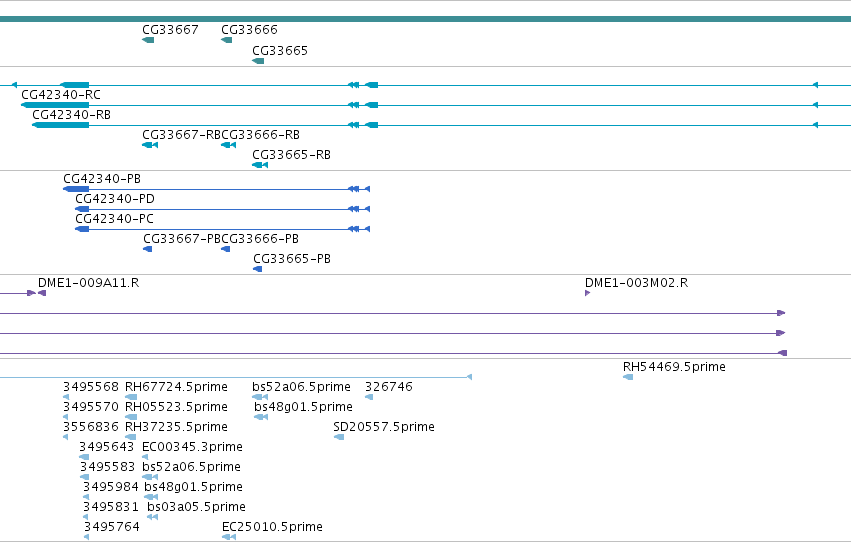Select the purple arrow under DME1-003M02.R
851x542 pixels.
587,293
